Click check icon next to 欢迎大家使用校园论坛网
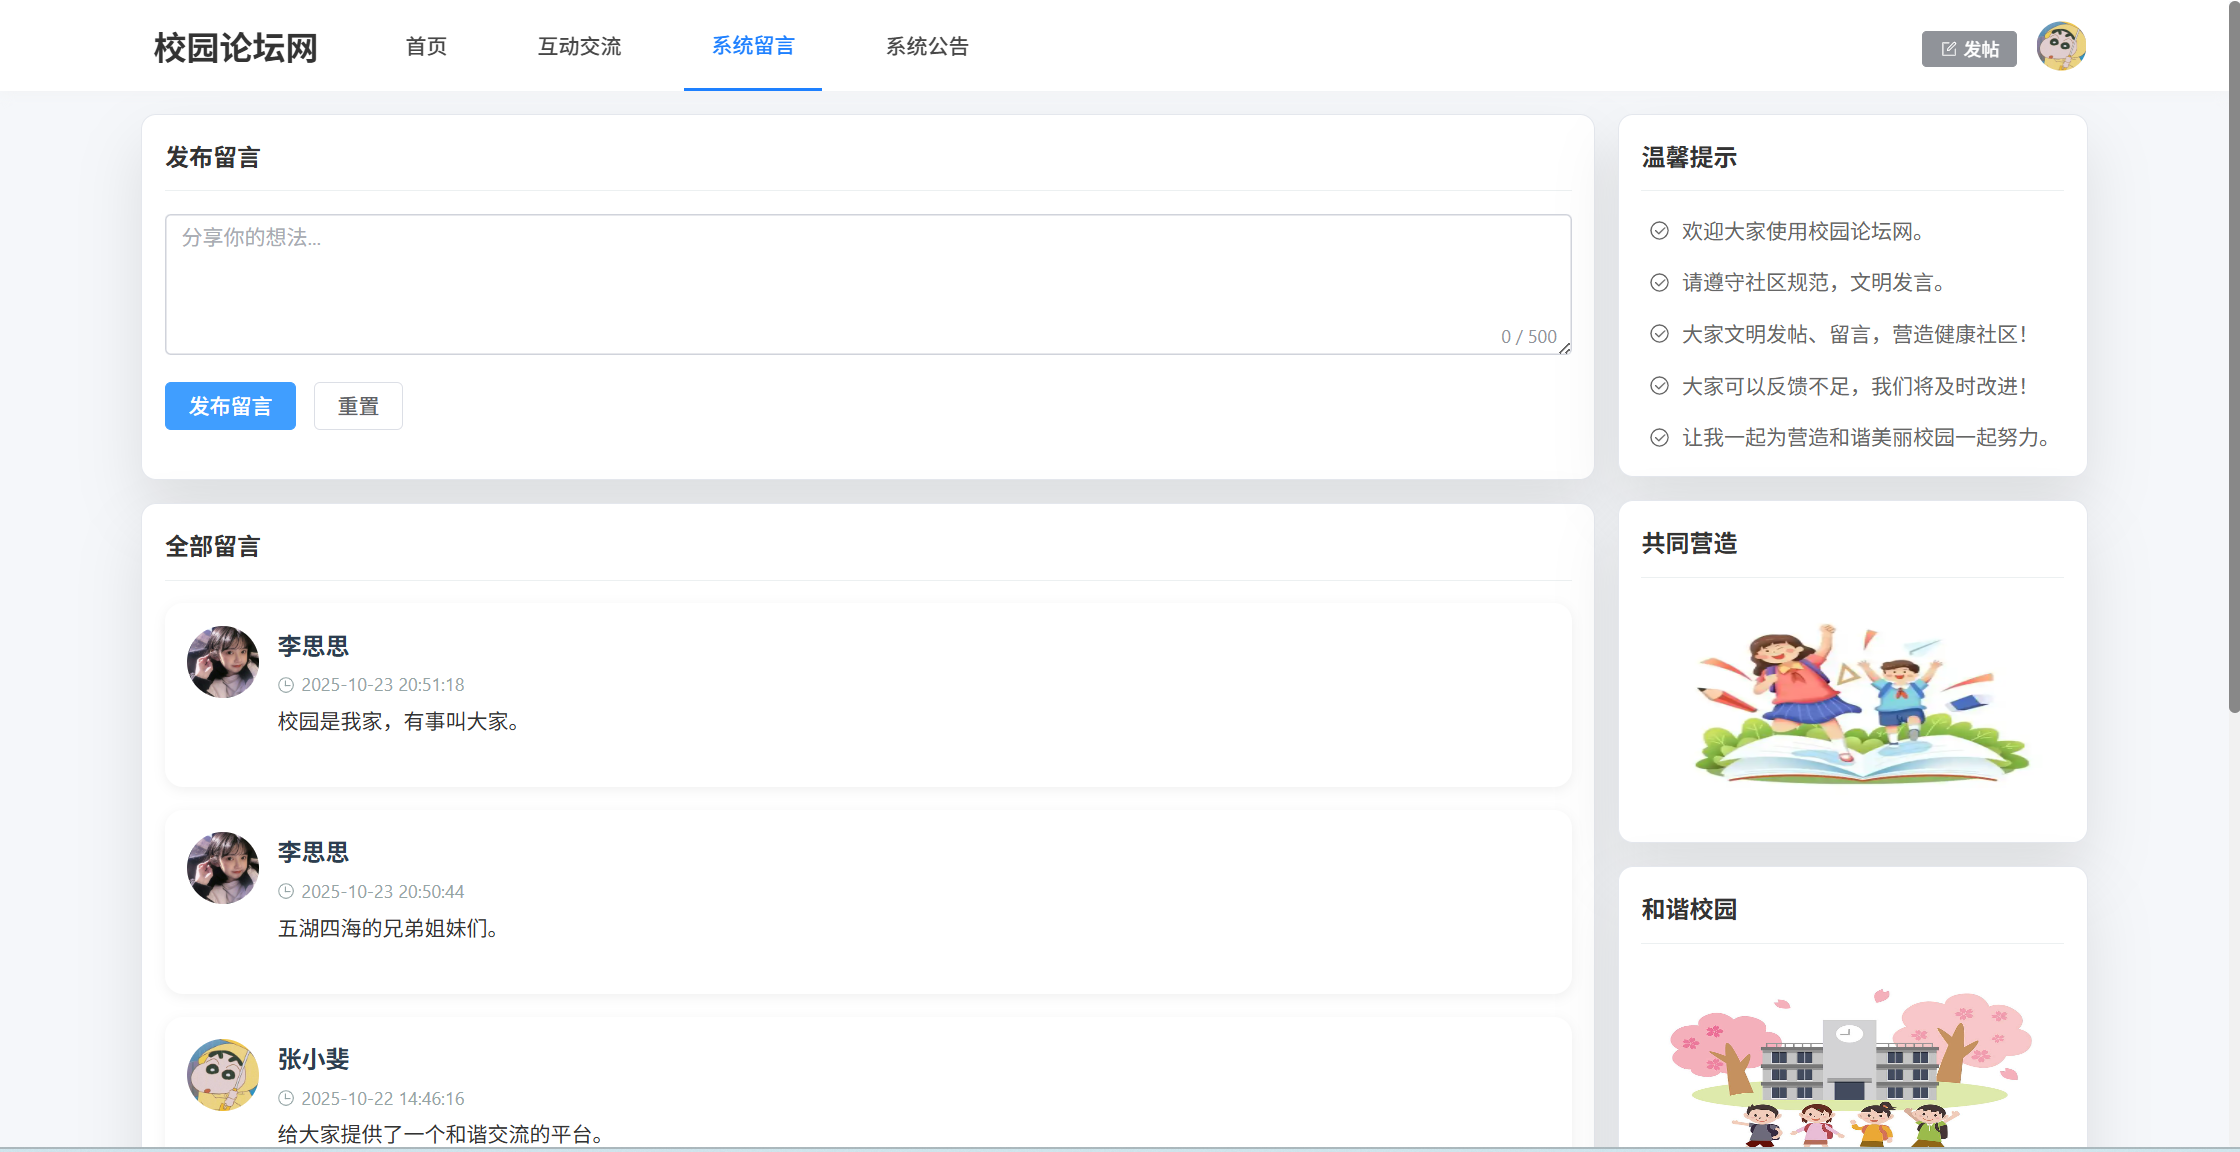This screenshot has height=1152, width=2240. tap(1659, 231)
